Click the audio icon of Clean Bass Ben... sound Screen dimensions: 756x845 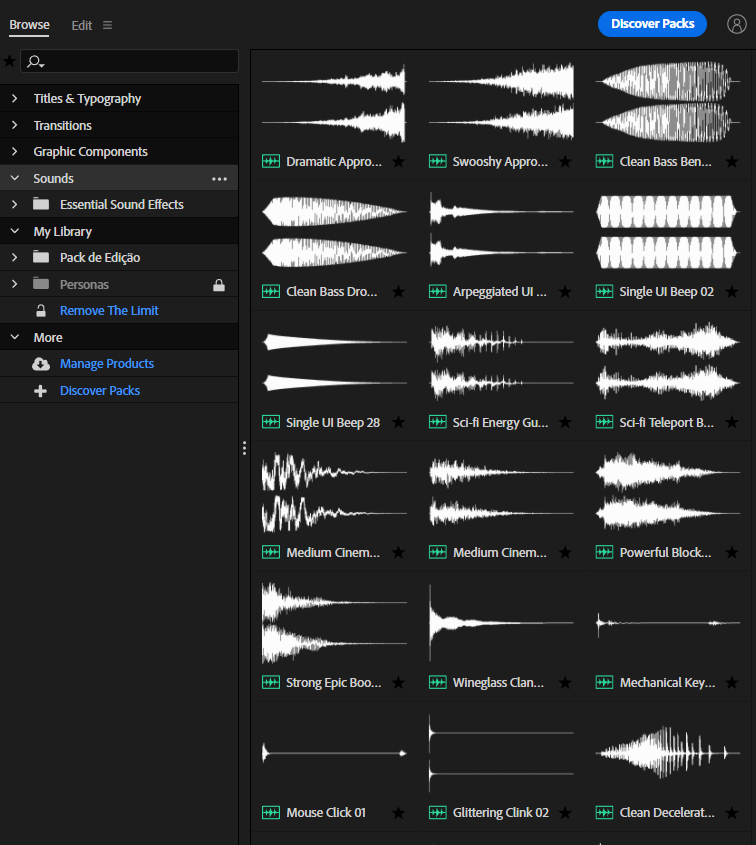[x=605, y=161]
